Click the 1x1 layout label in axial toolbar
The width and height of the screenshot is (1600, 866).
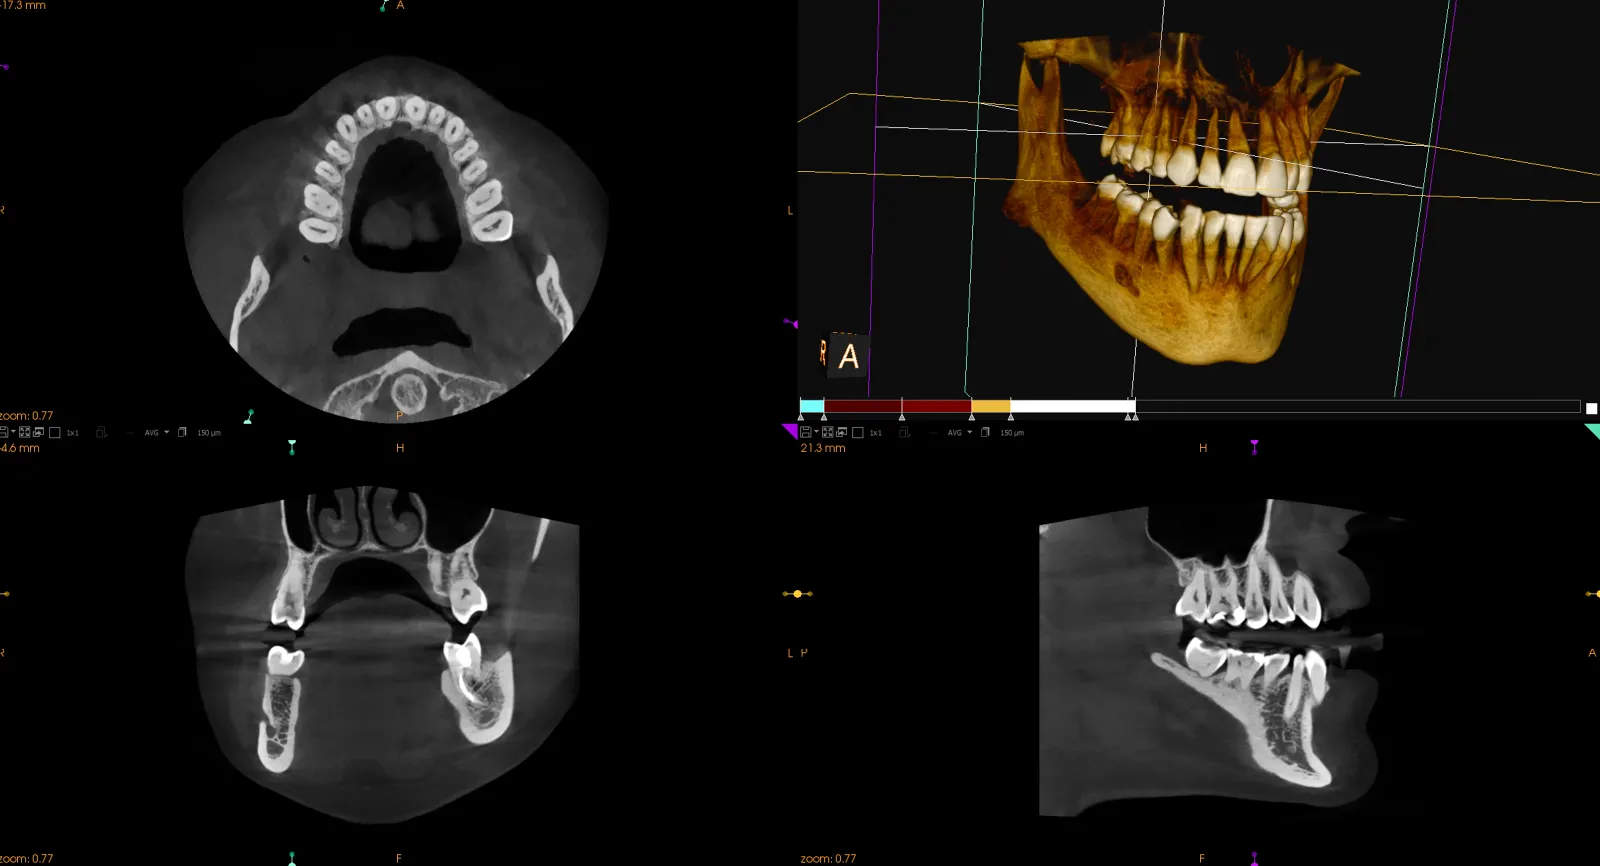coord(73,433)
